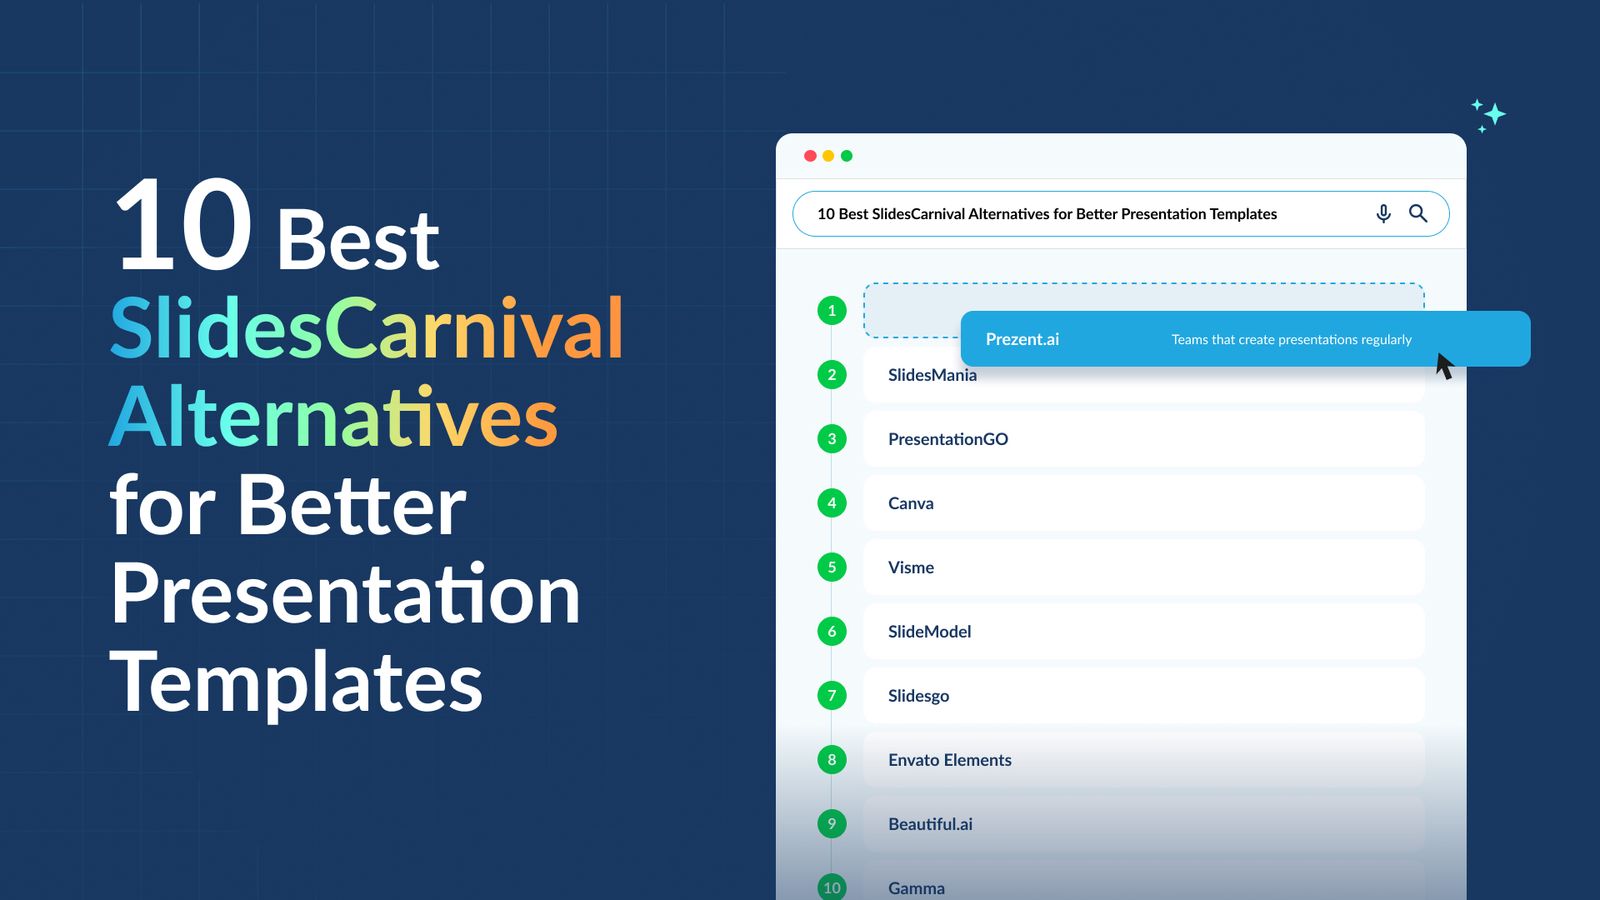Select the Envato Elements list row
The image size is (1600, 900).
1144,759
